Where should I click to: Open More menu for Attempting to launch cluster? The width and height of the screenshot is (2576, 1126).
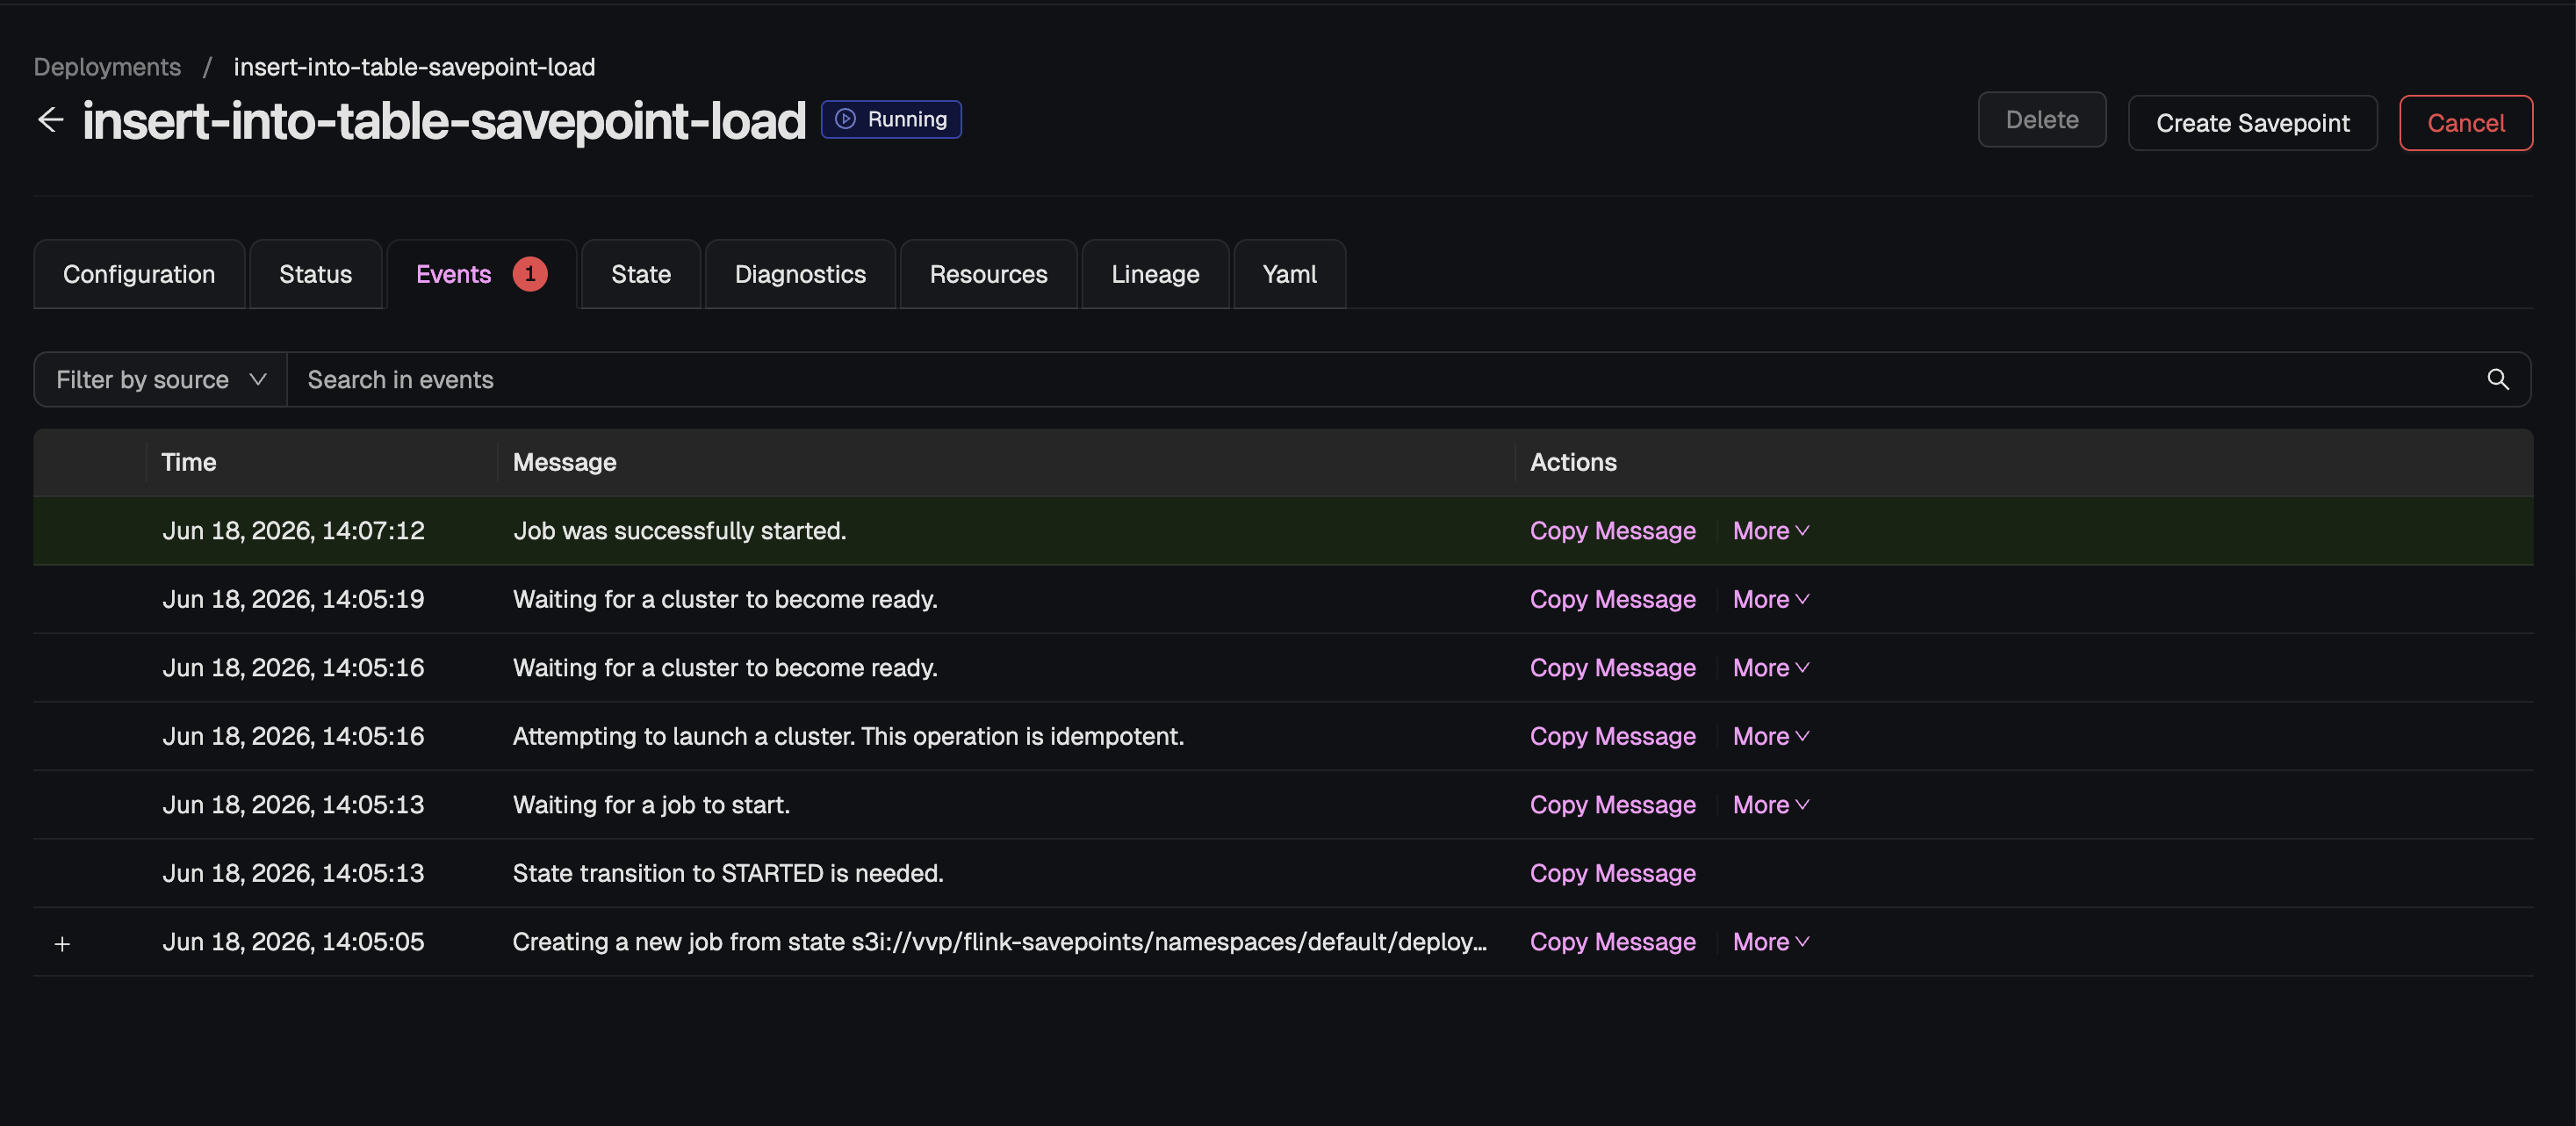[1771, 736]
